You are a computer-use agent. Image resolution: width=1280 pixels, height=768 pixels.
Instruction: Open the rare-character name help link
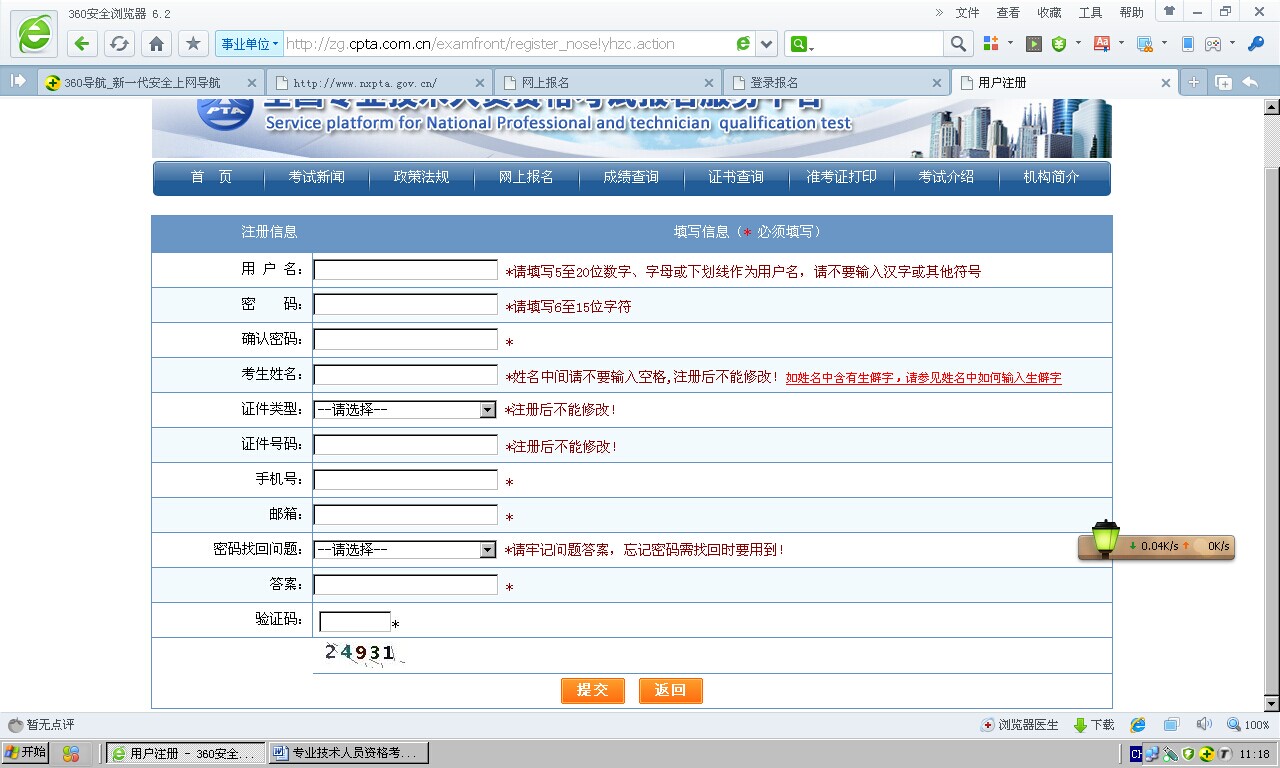click(x=923, y=378)
